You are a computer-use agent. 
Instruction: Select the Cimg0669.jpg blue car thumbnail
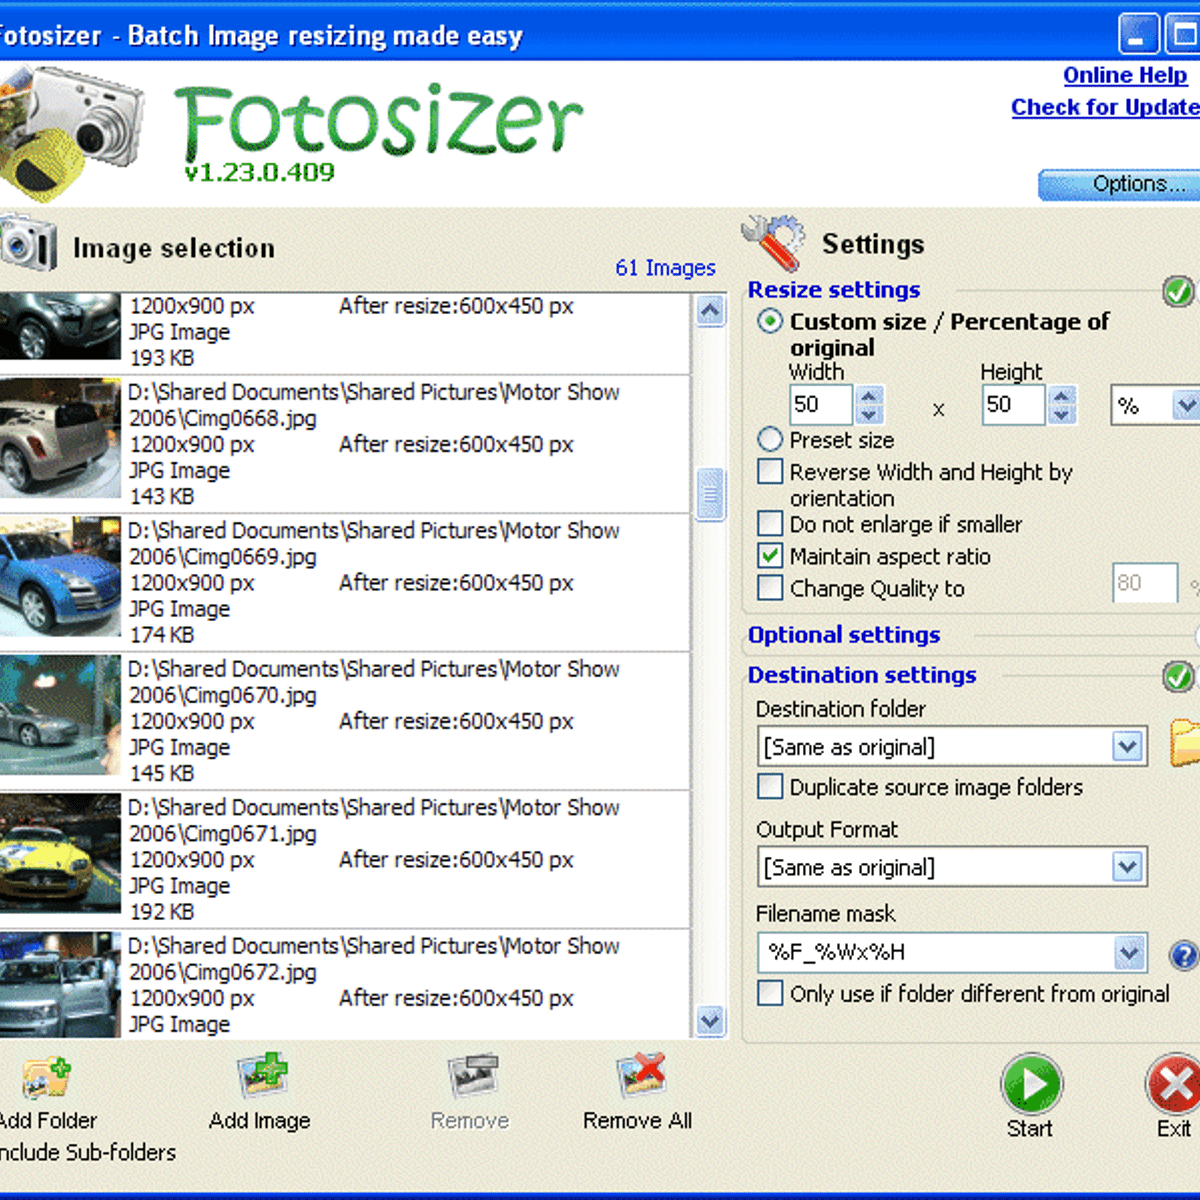pos(60,577)
